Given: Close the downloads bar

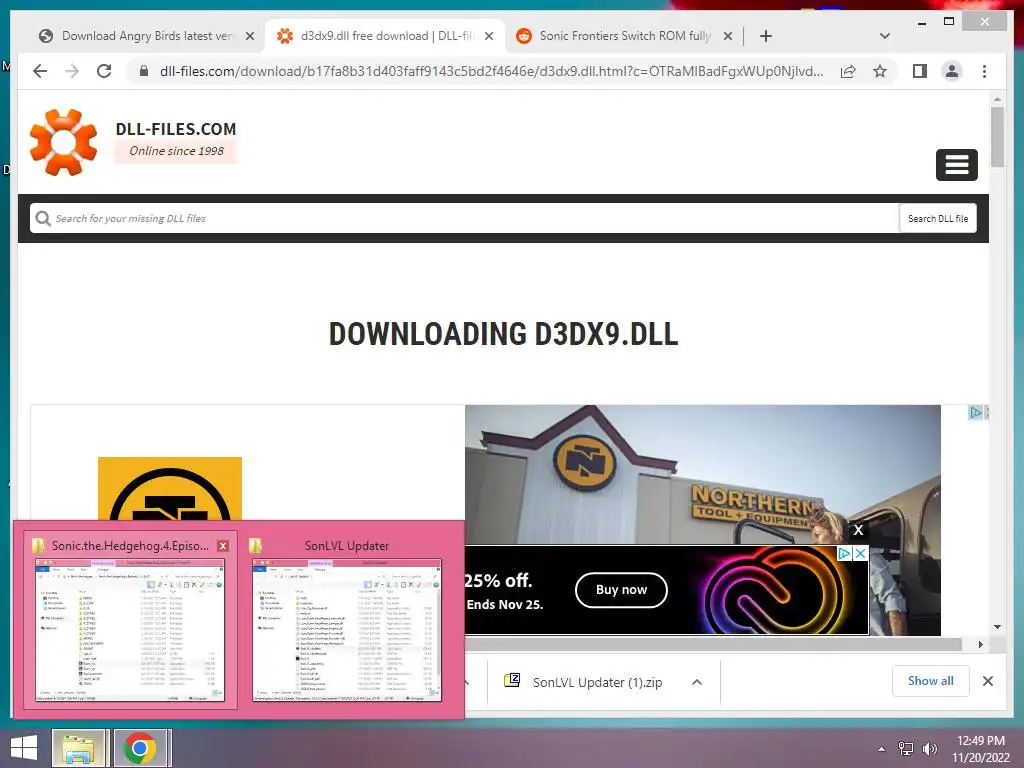Looking at the screenshot, I should coord(987,681).
